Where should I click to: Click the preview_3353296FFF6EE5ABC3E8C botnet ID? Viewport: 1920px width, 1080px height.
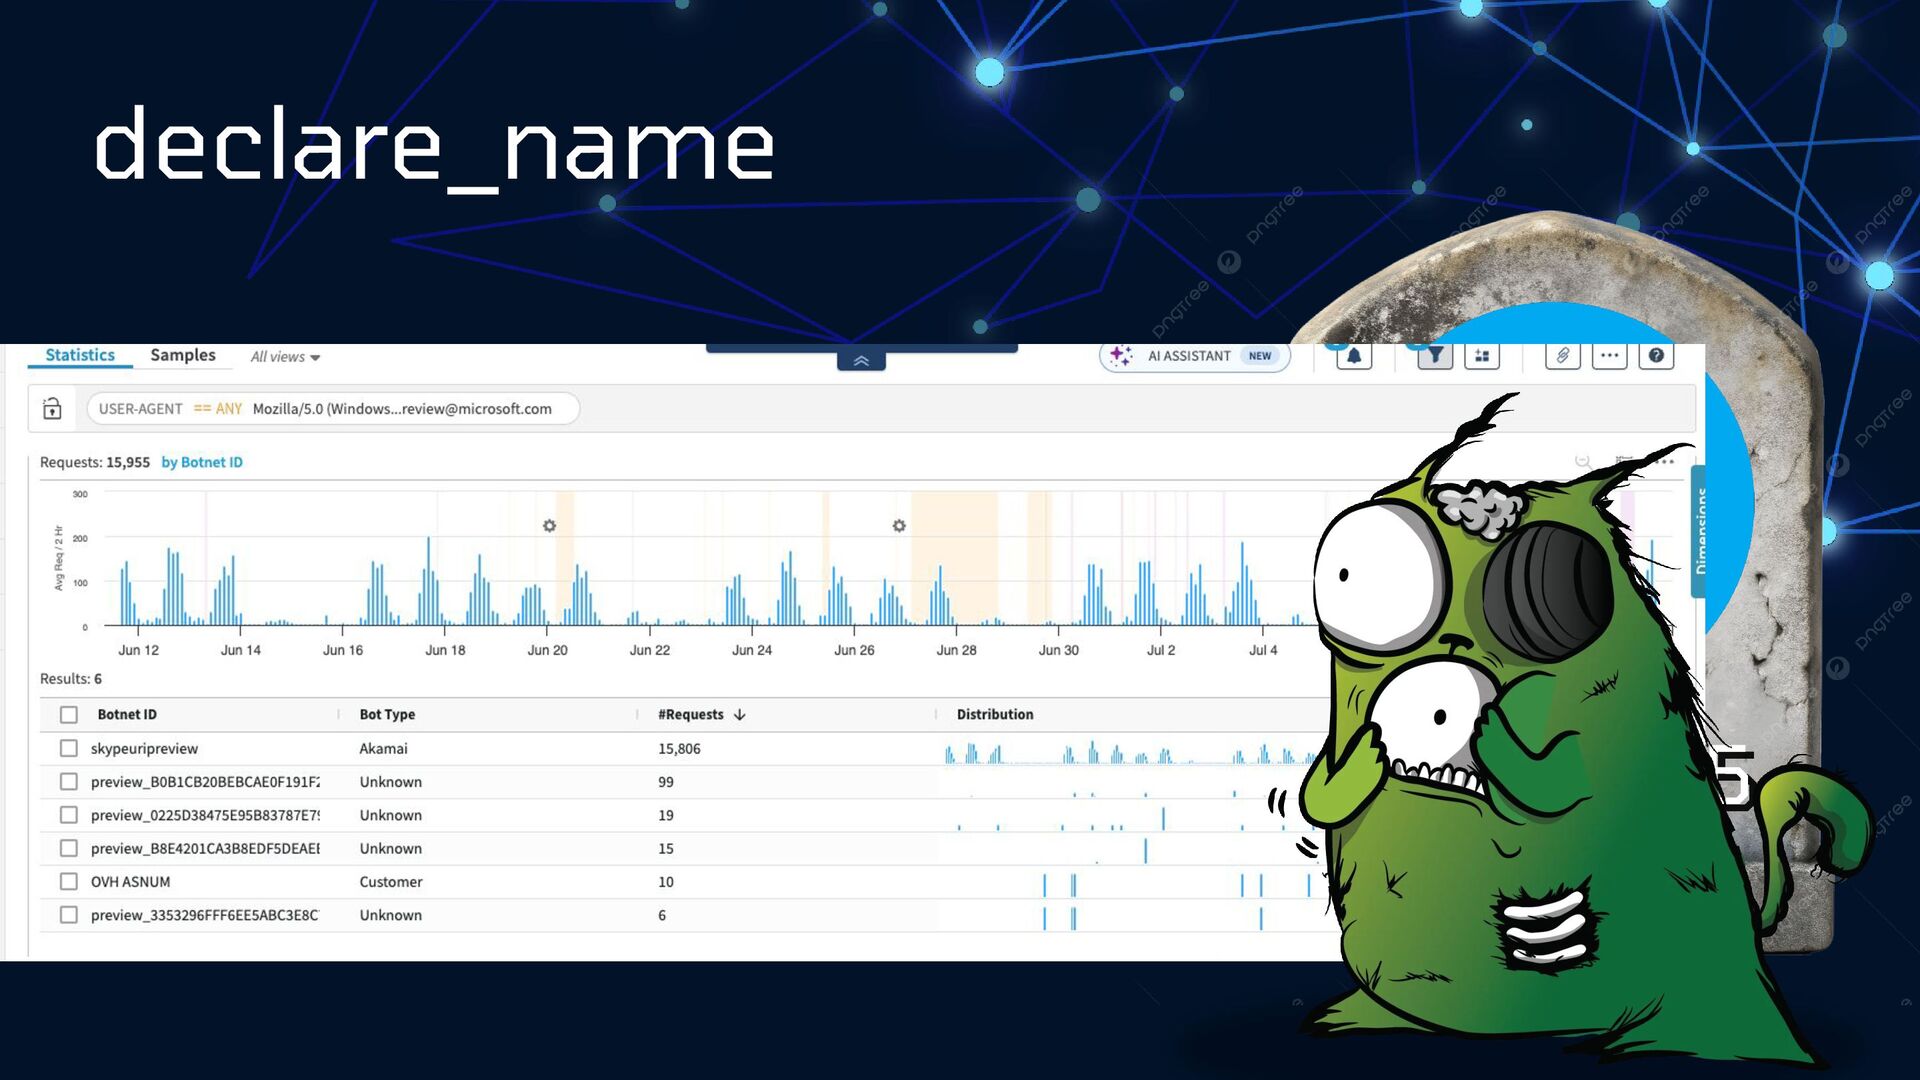[x=204, y=915]
